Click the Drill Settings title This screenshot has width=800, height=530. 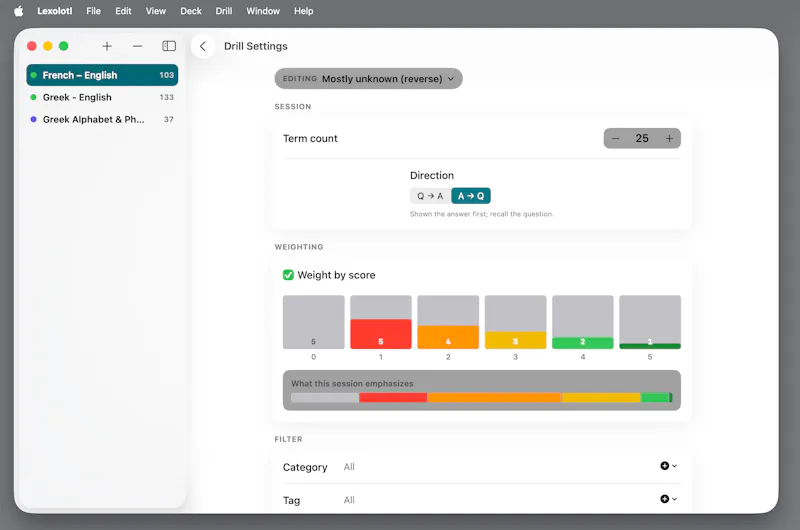point(256,46)
